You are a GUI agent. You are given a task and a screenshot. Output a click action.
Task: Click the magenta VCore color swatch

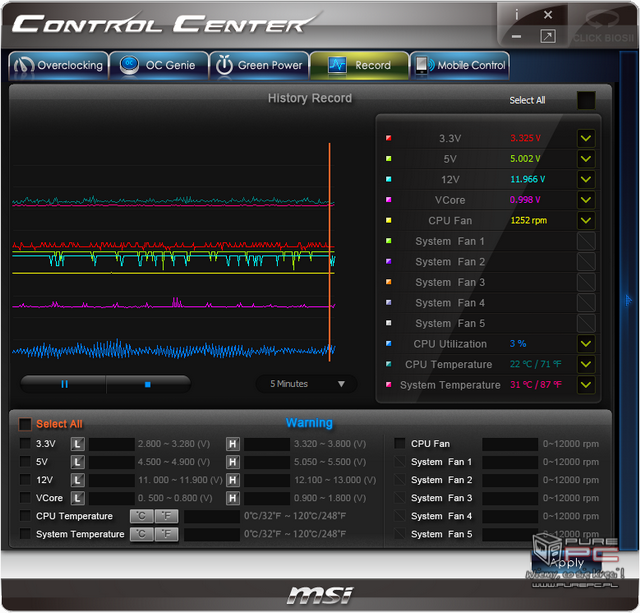389,200
